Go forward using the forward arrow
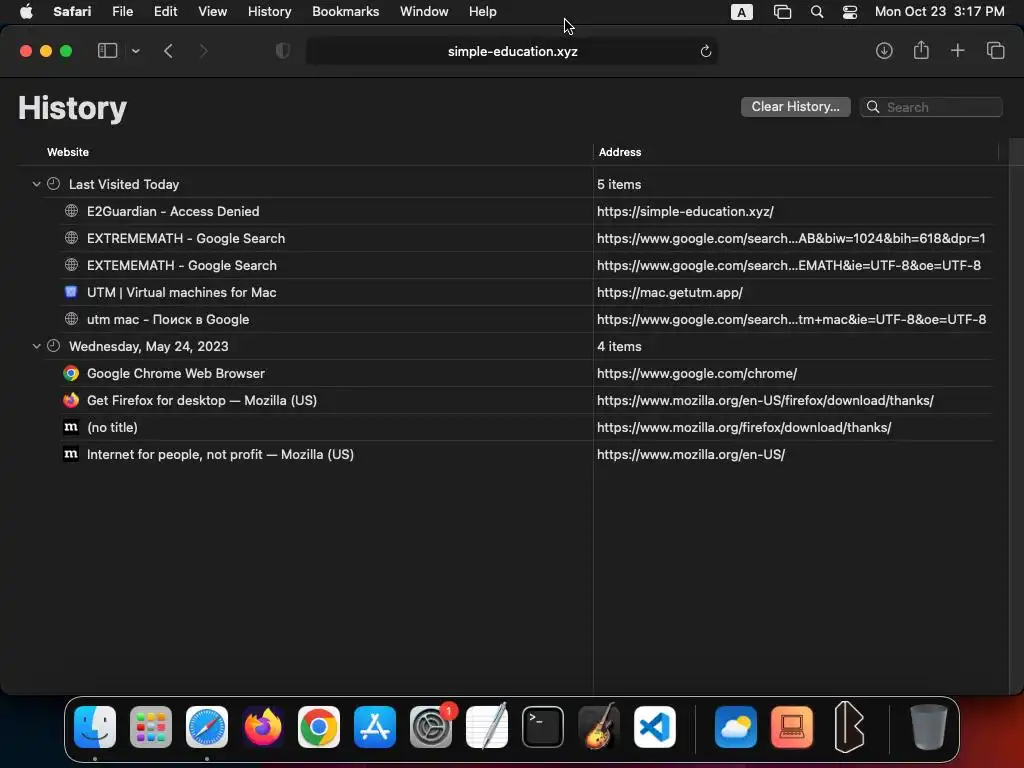The height and width of the screenshot is (768, 1024). [203, 51]
